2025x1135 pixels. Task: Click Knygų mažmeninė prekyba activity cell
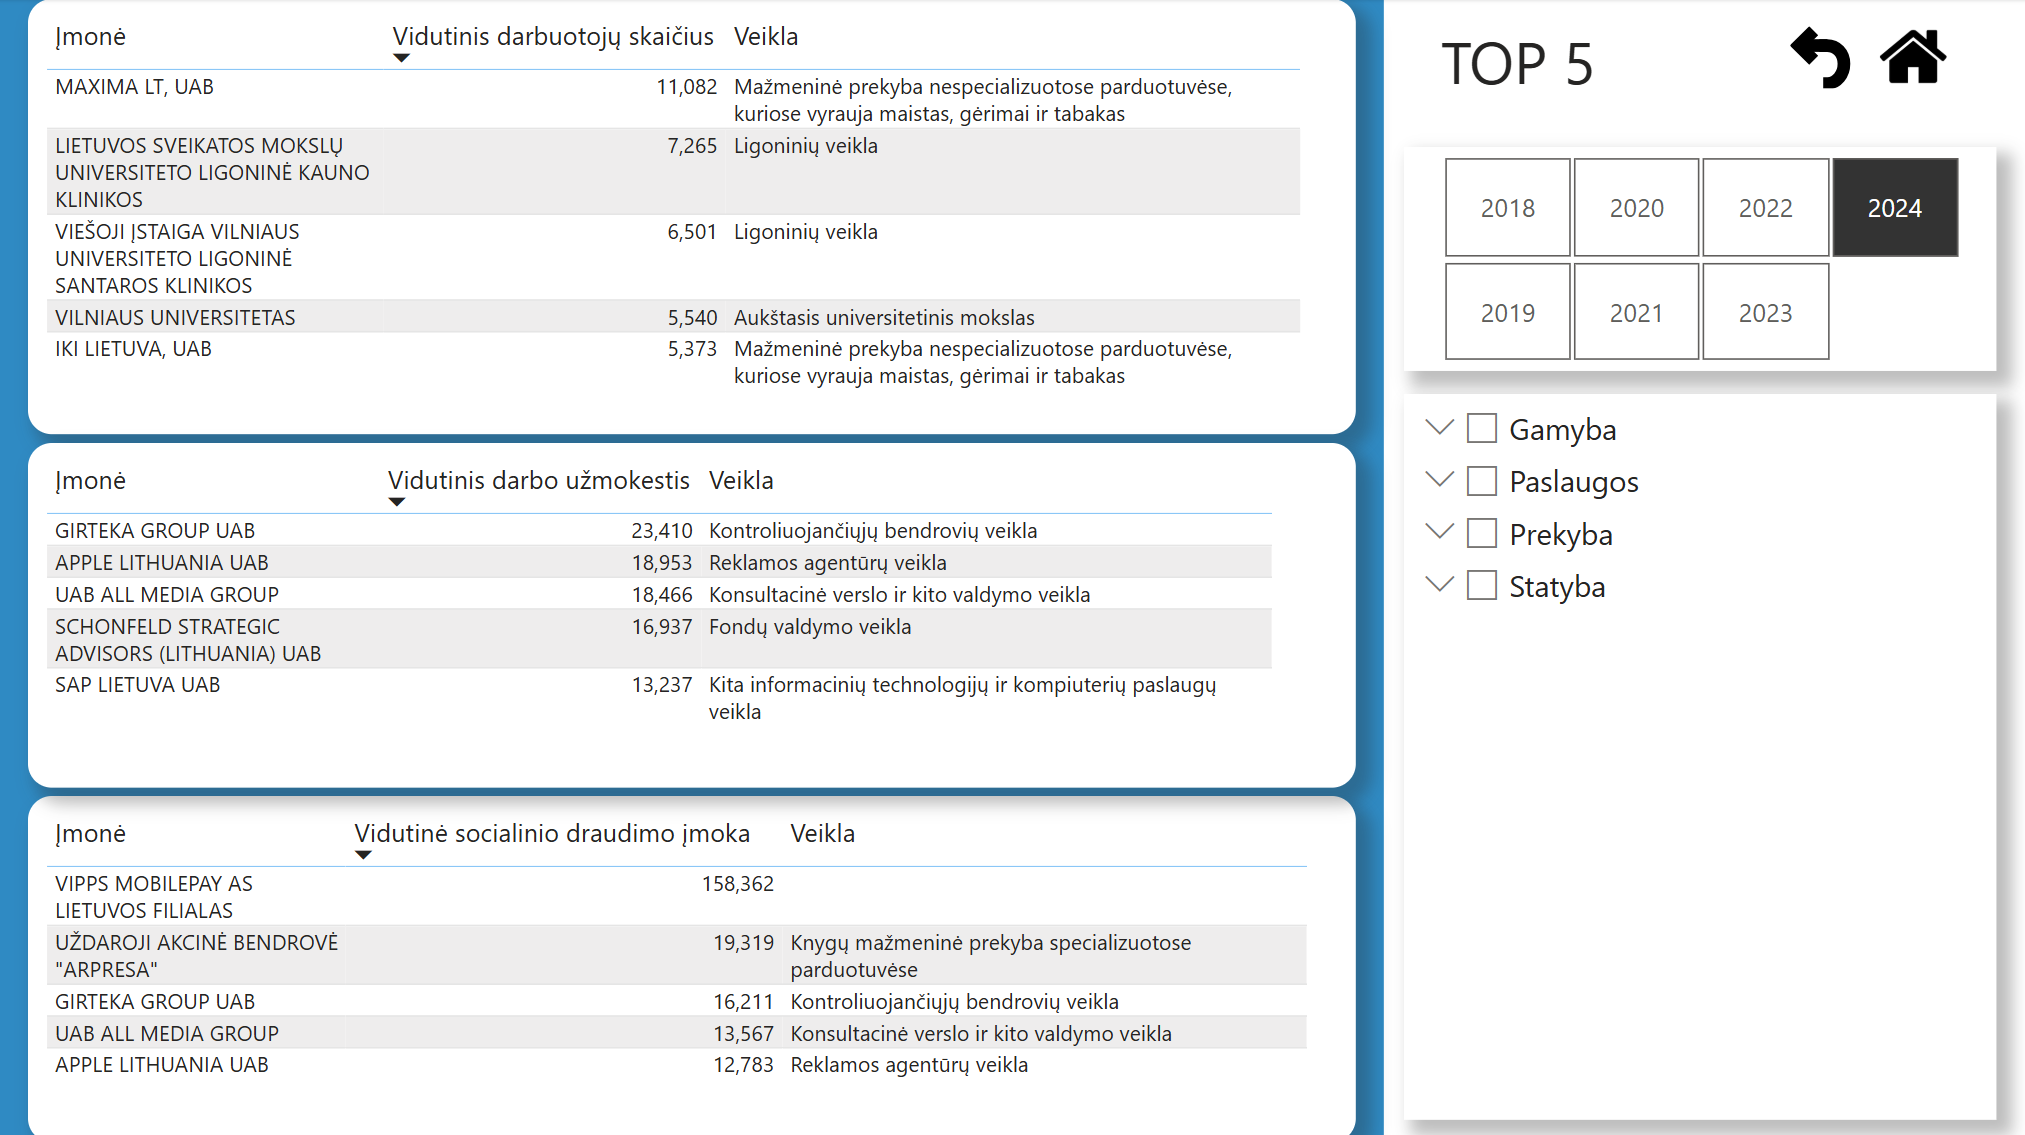[x=990, y=956]
